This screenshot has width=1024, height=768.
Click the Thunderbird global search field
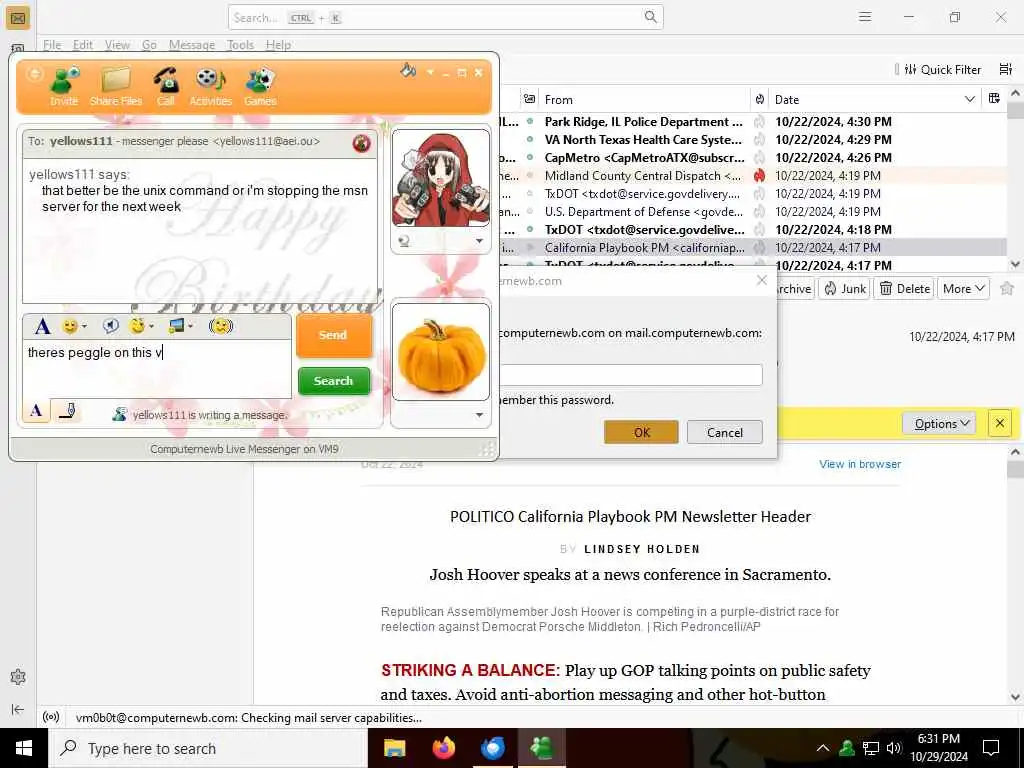click(445, 17)
